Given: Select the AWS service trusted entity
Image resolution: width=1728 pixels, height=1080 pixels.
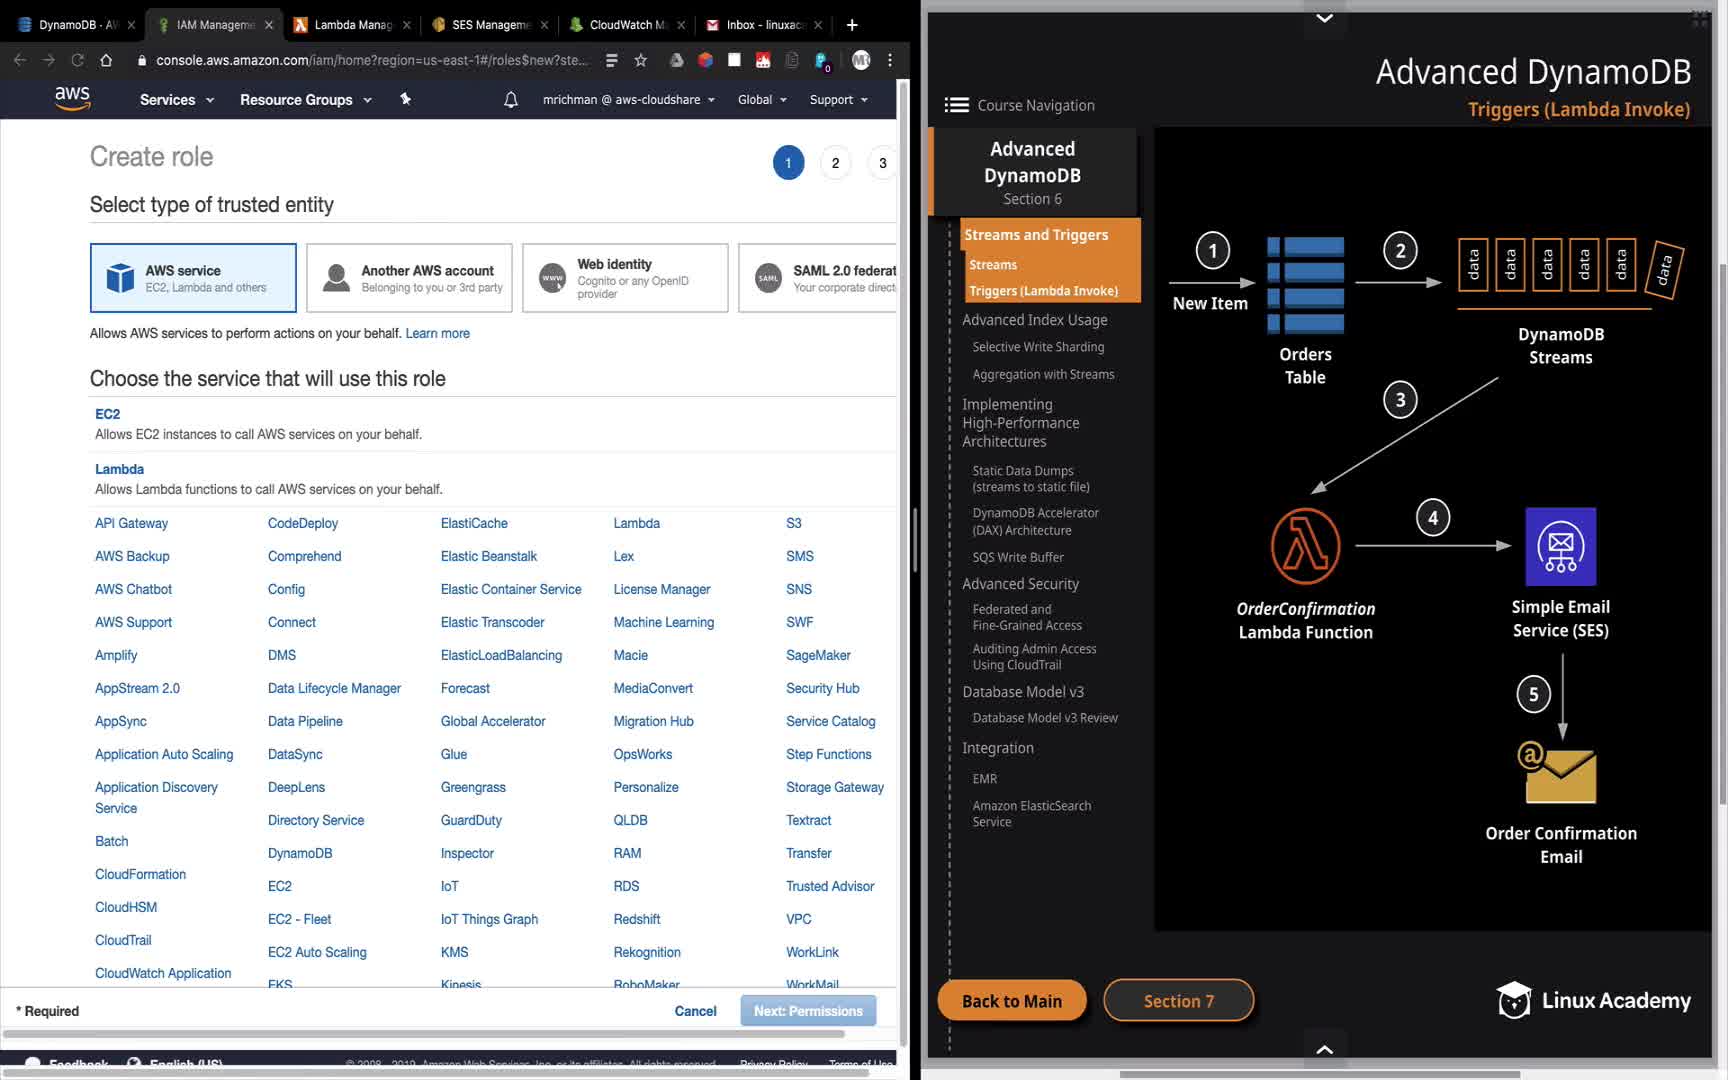Looking at the screenshot, I should pyautogui.click(x=193, y=278).
